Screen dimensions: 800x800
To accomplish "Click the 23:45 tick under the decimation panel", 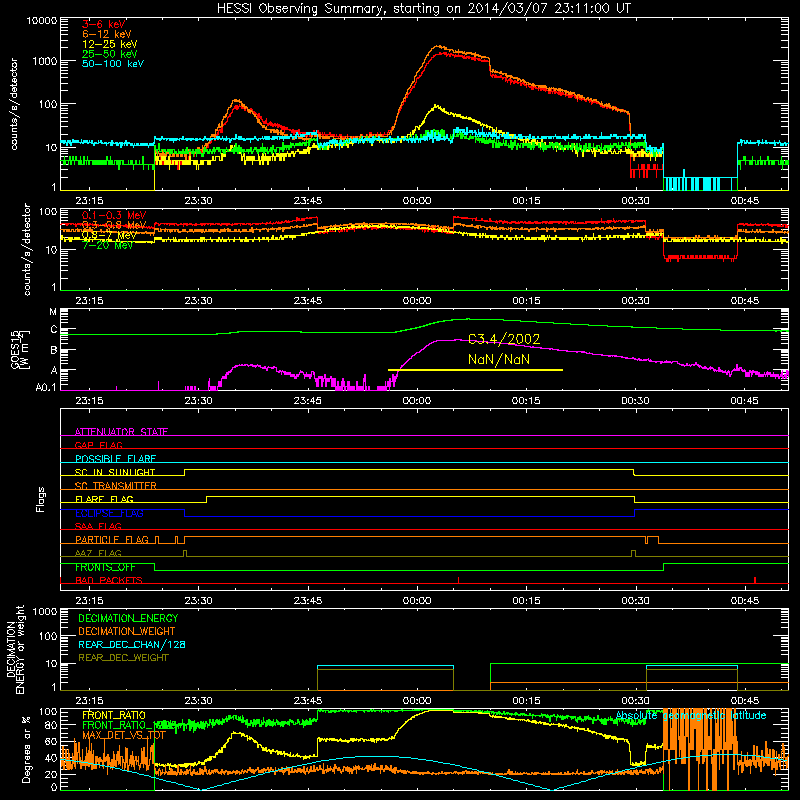I will pos(308,701).
